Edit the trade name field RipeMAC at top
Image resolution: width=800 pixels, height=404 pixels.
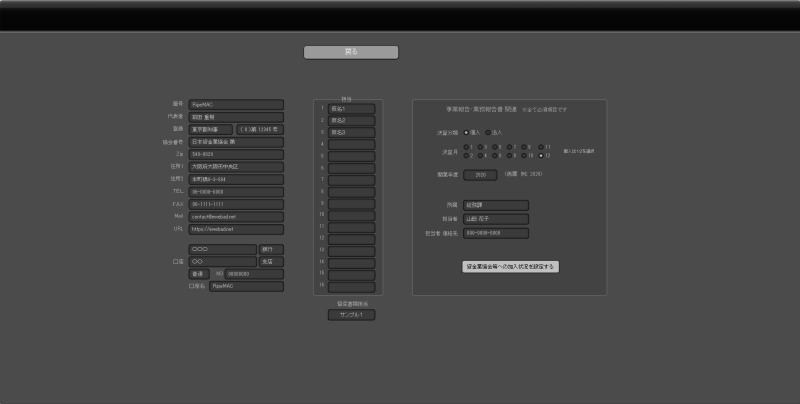coord(236,105)
